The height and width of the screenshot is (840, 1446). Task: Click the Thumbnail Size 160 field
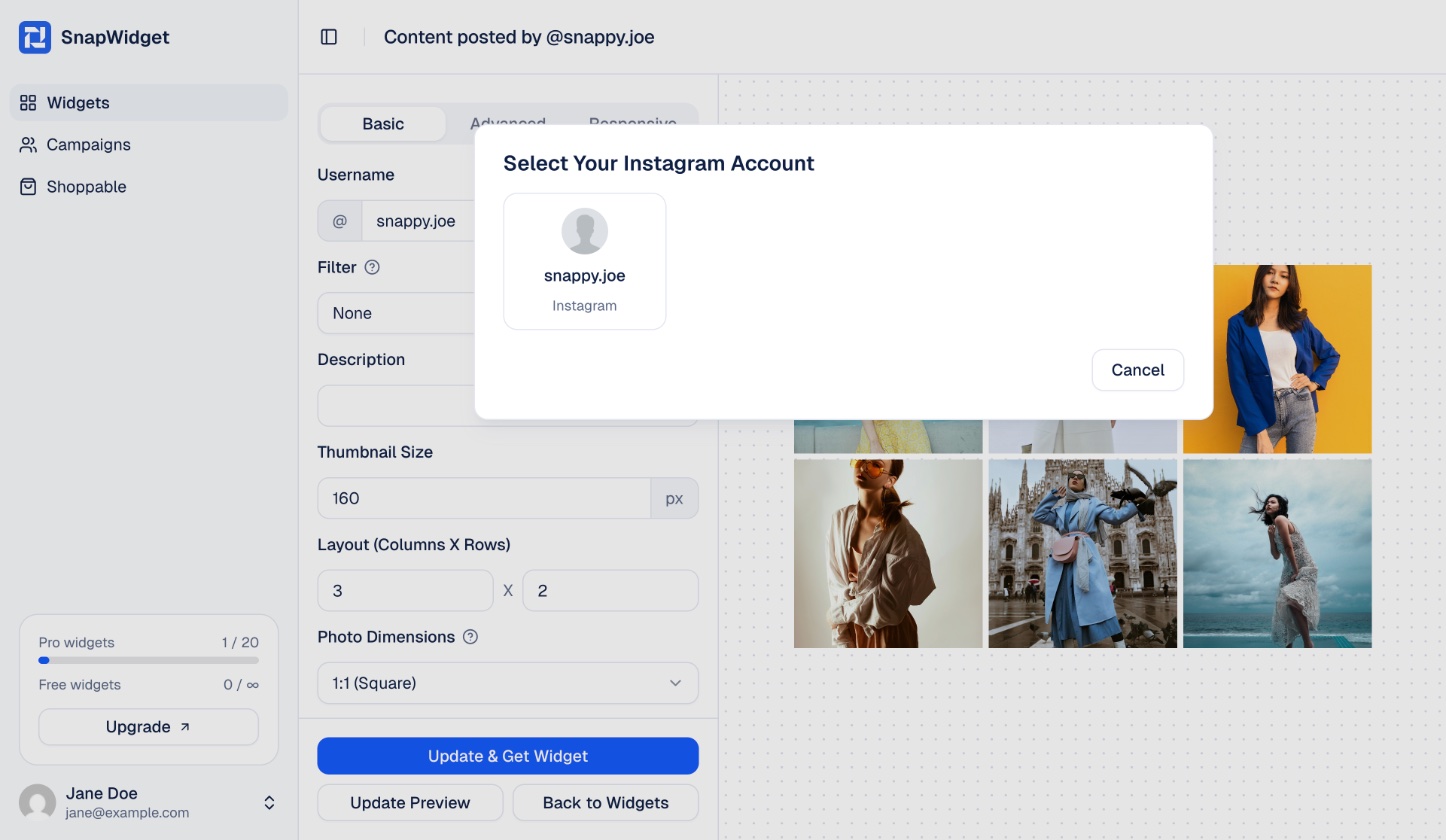(x=485, y=498)
